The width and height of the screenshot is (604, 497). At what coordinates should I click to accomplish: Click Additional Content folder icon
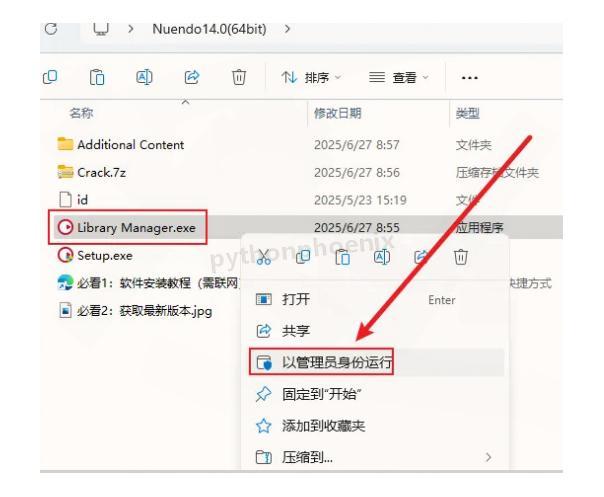65,144
